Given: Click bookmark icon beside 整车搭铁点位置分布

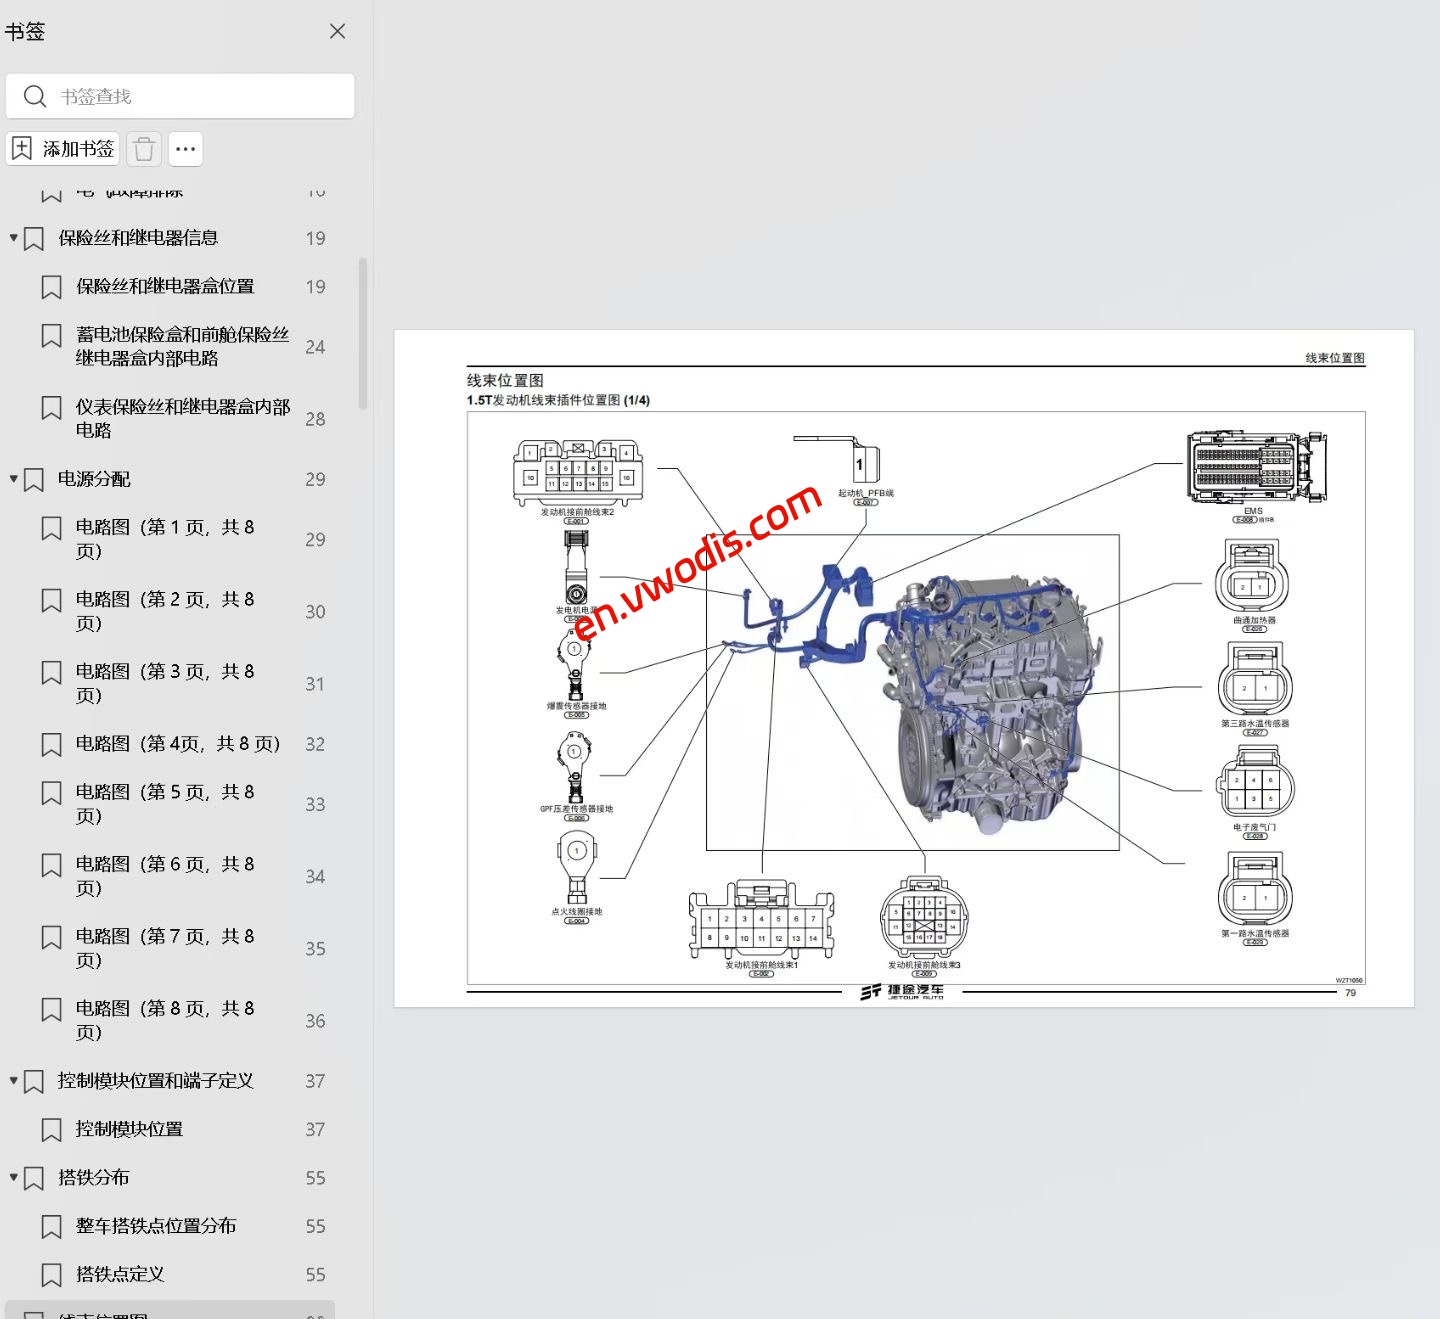Looking at the screenshot, I should click(51, 1226).
